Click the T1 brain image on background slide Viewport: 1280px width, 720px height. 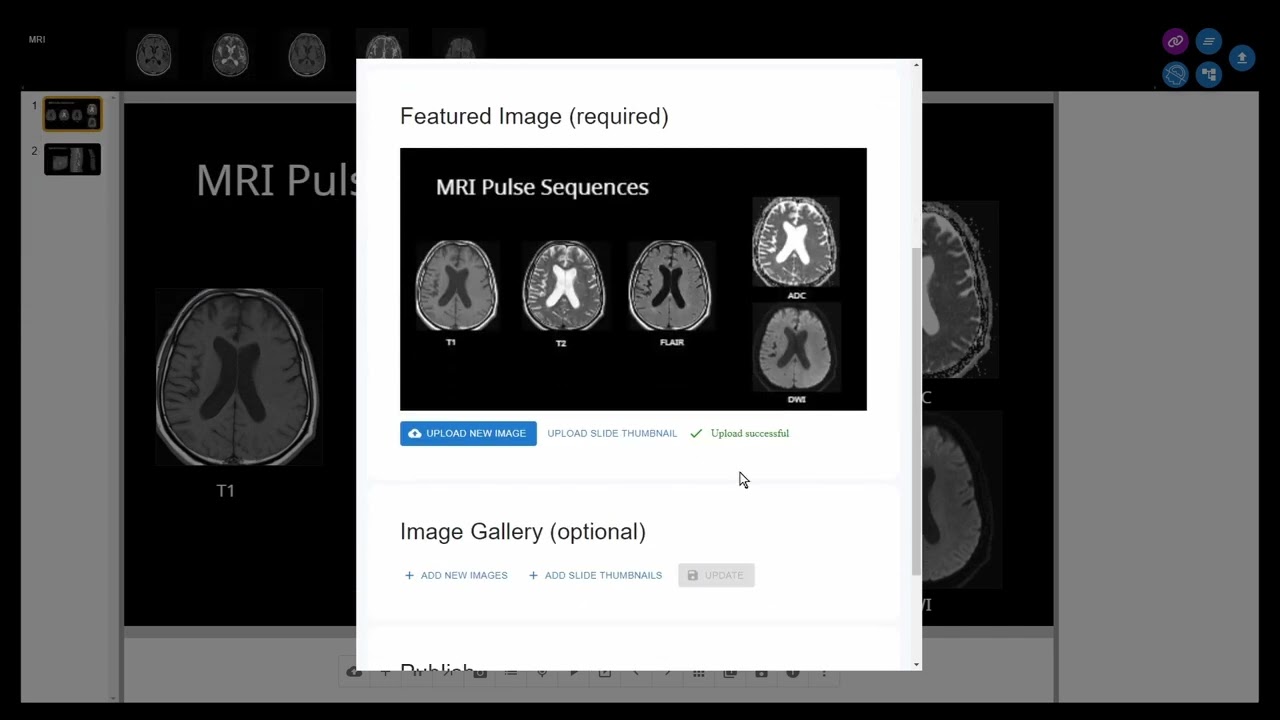click(x=238, y=377)
